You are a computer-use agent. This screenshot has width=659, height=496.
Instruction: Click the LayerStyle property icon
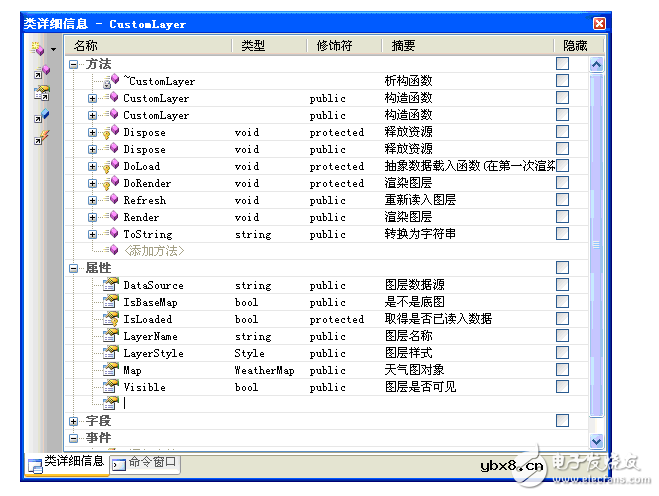tap(111, 352)
